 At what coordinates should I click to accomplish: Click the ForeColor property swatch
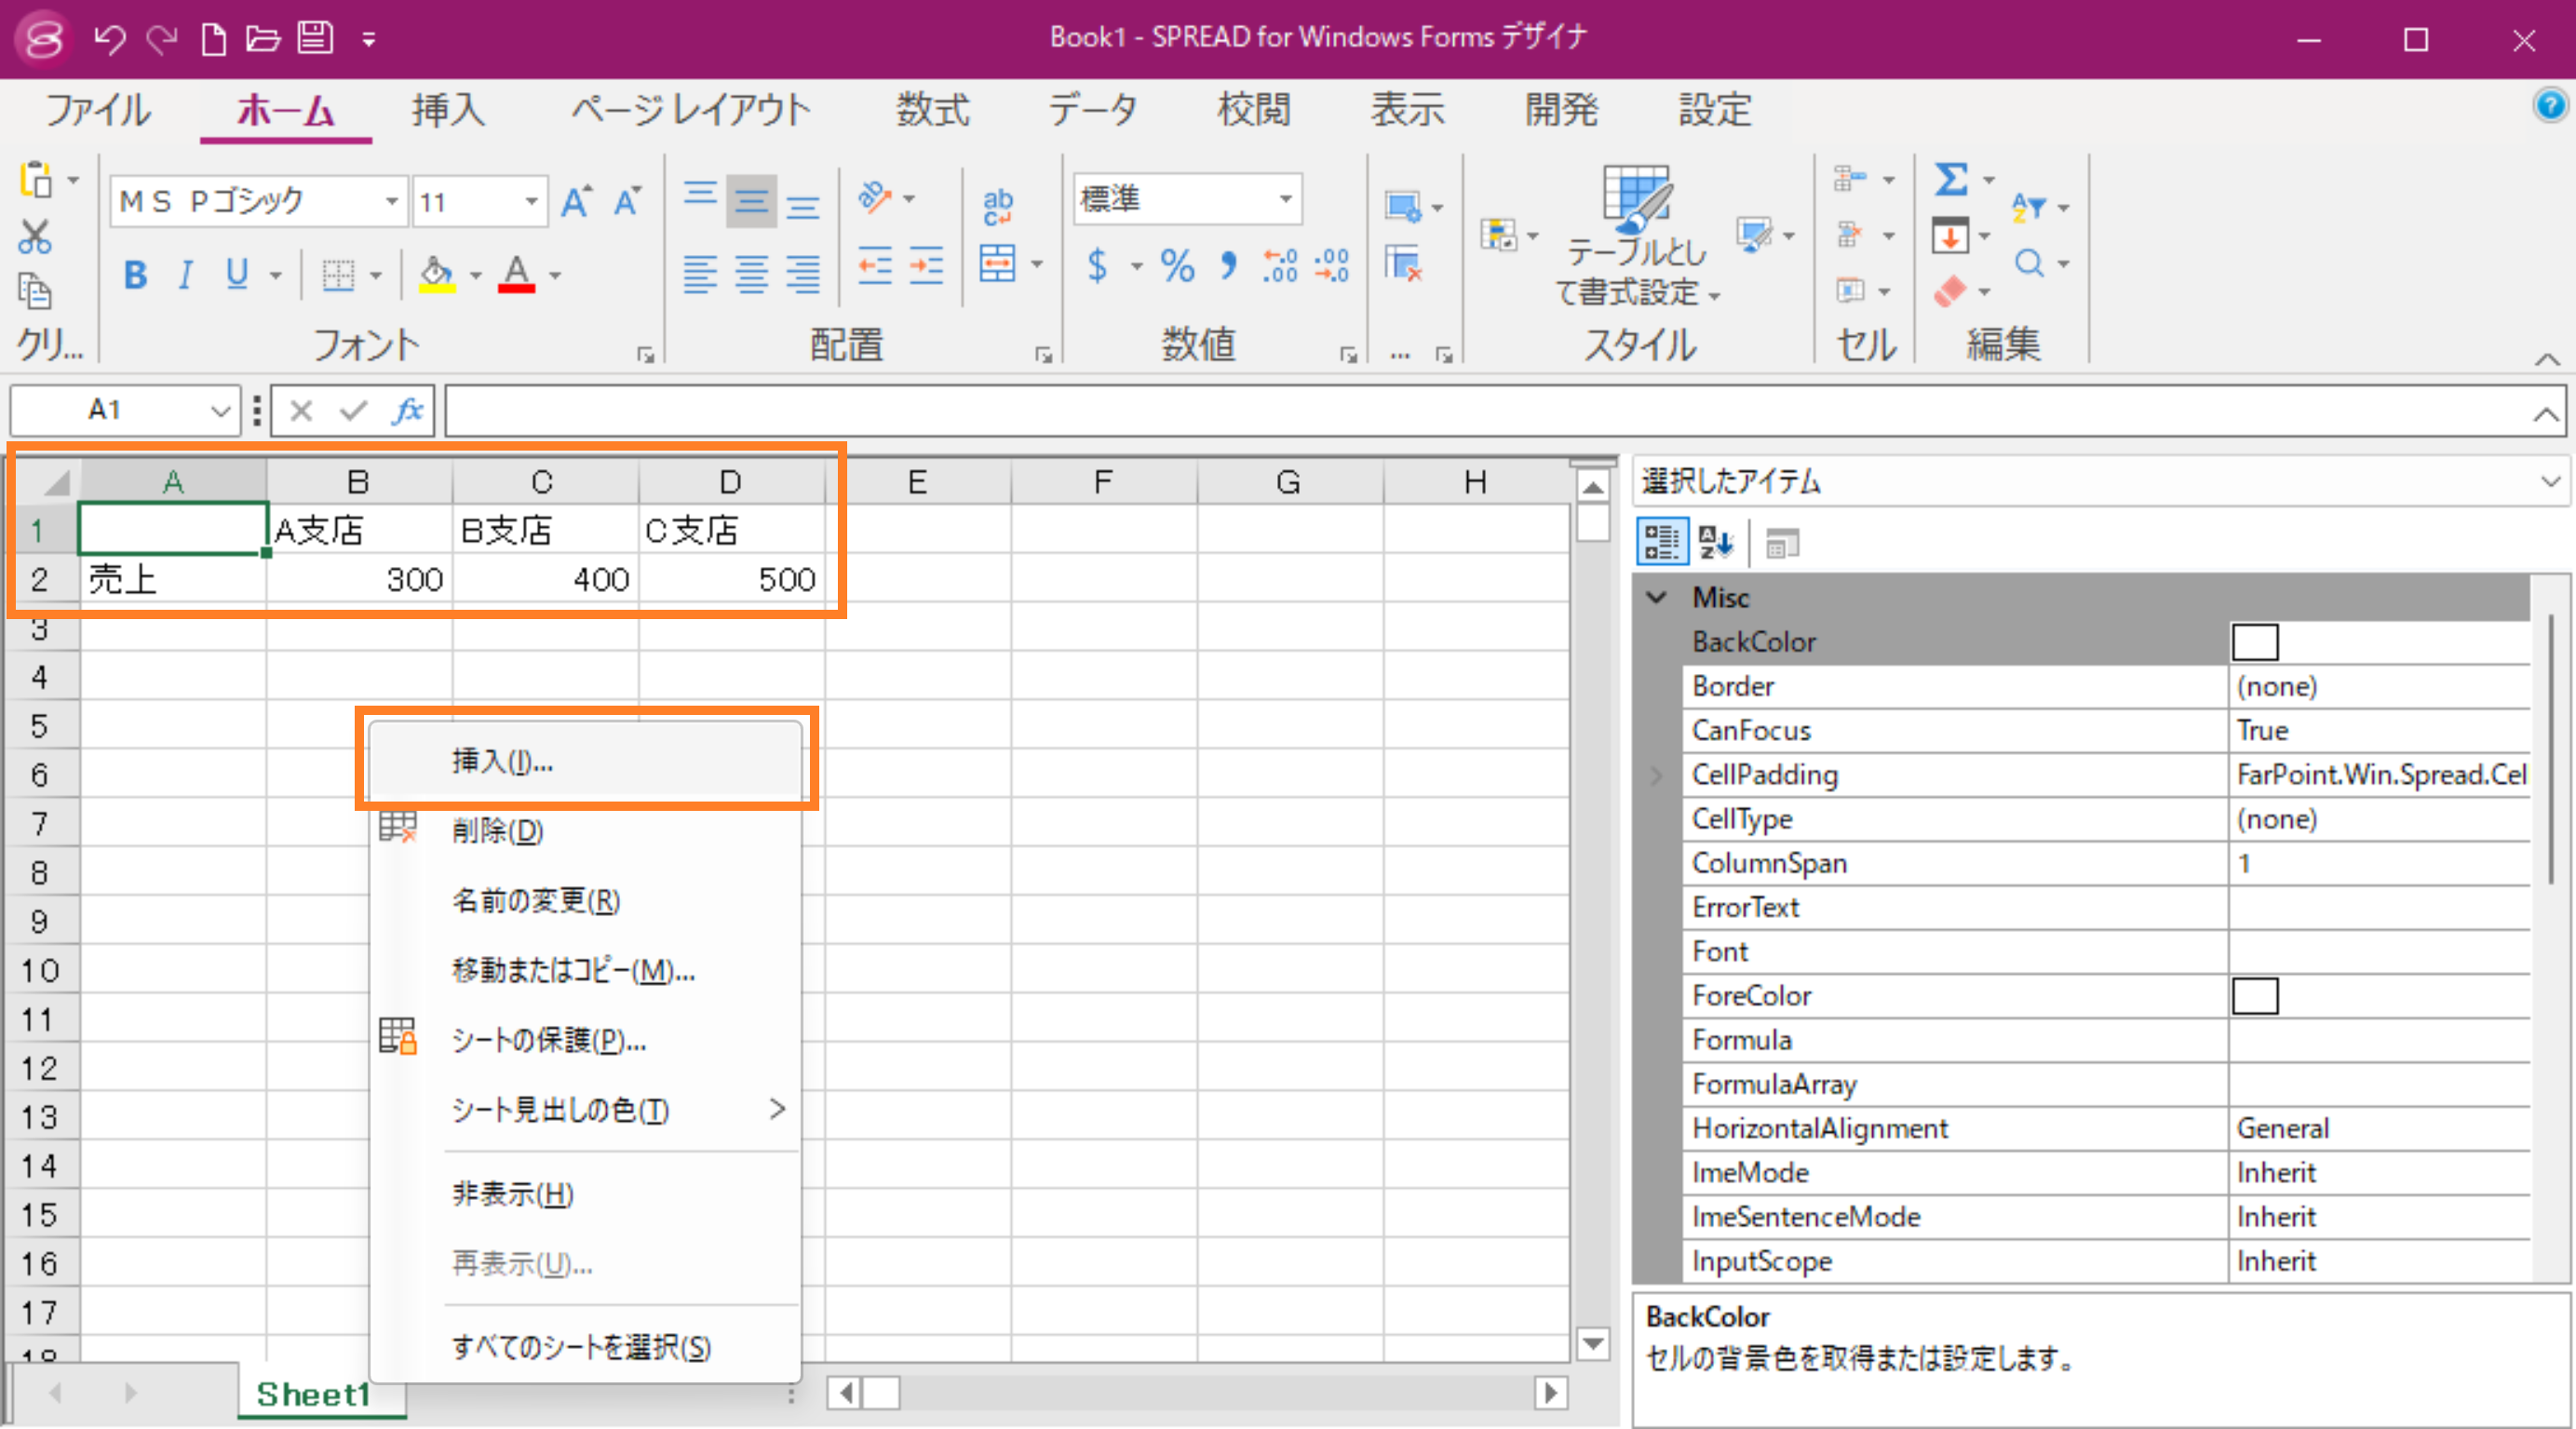pyautogui.click(x=2255, y=996)
